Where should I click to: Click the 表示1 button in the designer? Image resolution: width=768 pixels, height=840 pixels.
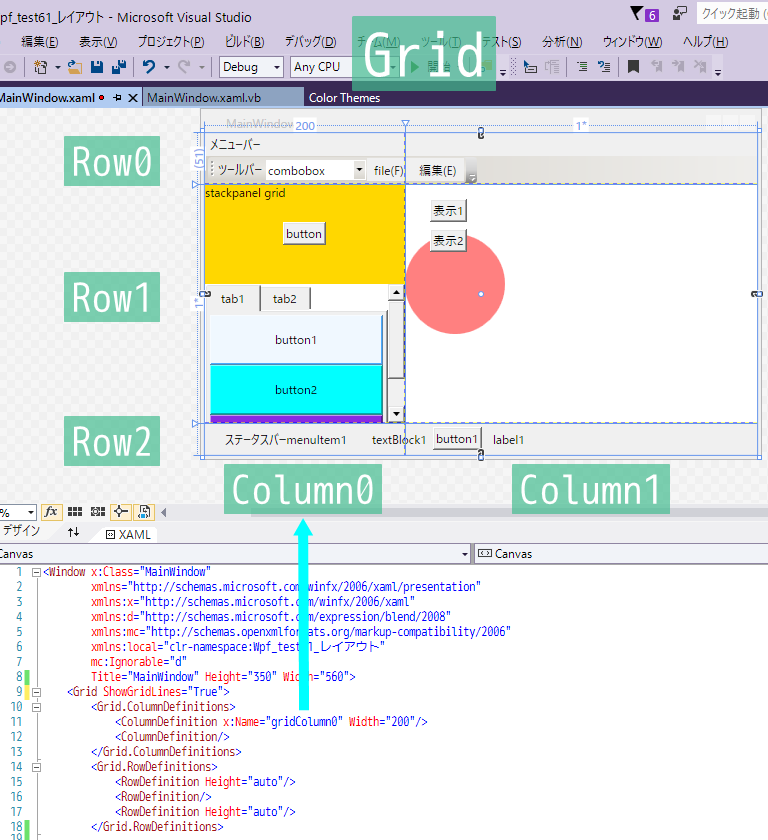click(448, 211)
